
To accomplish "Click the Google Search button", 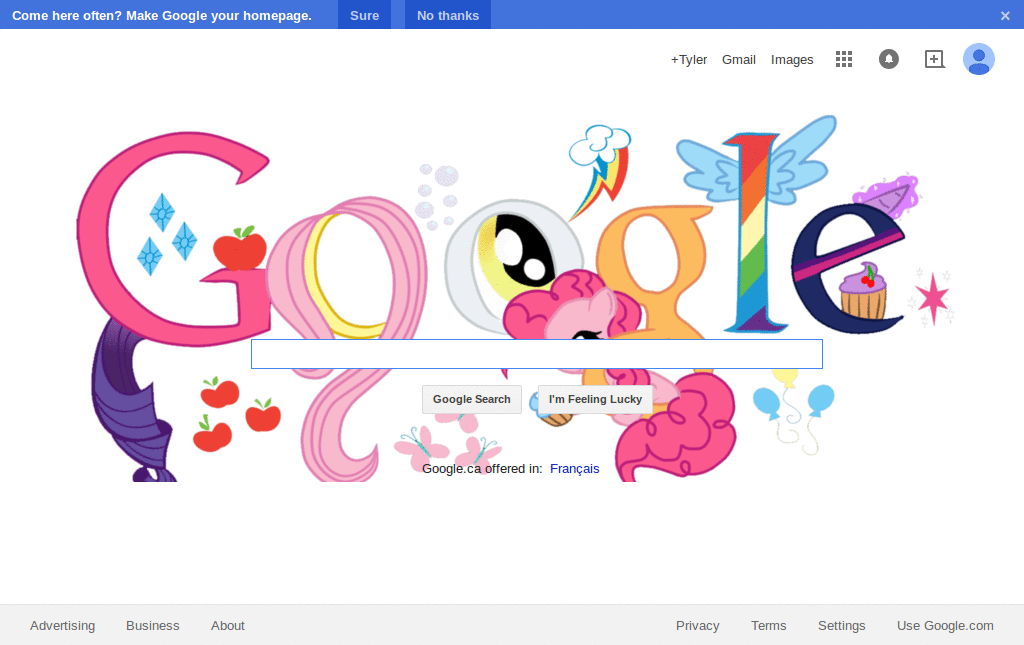I will (x=472, y=399).
